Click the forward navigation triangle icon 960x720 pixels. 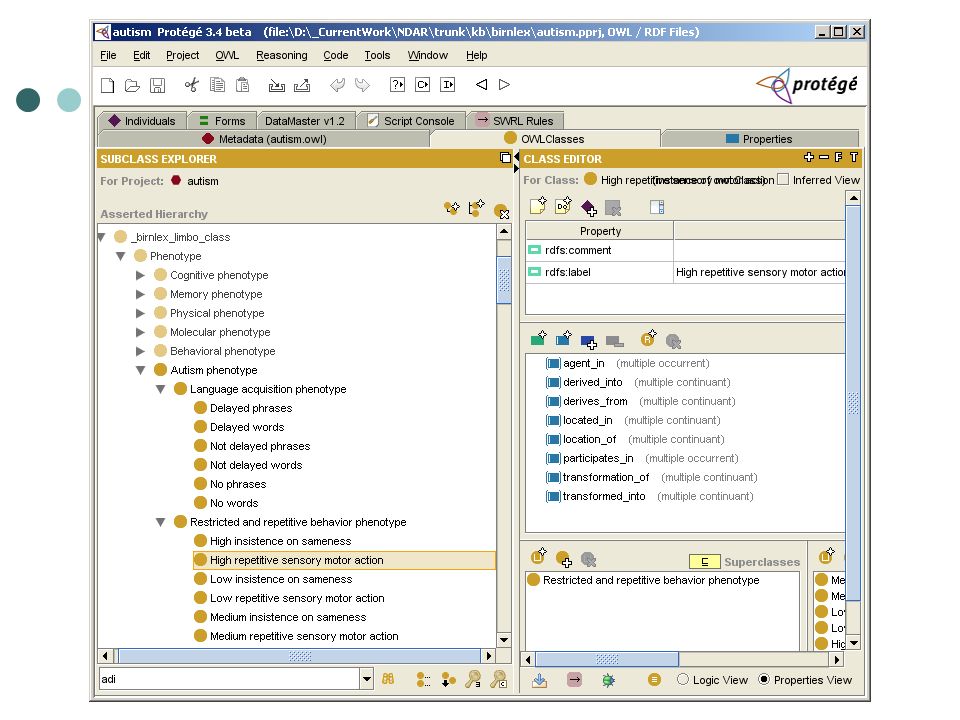pos(504,84)
